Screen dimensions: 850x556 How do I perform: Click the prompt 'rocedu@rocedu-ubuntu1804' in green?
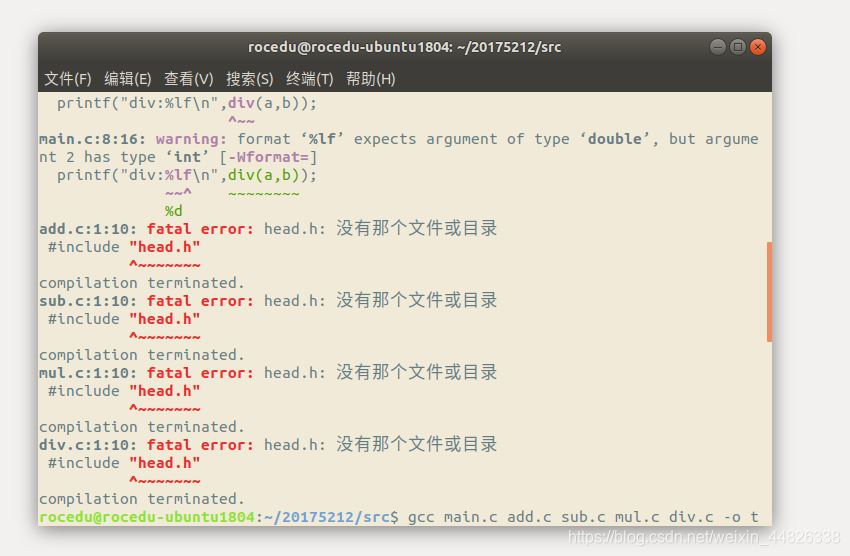[x=146, y=517]
